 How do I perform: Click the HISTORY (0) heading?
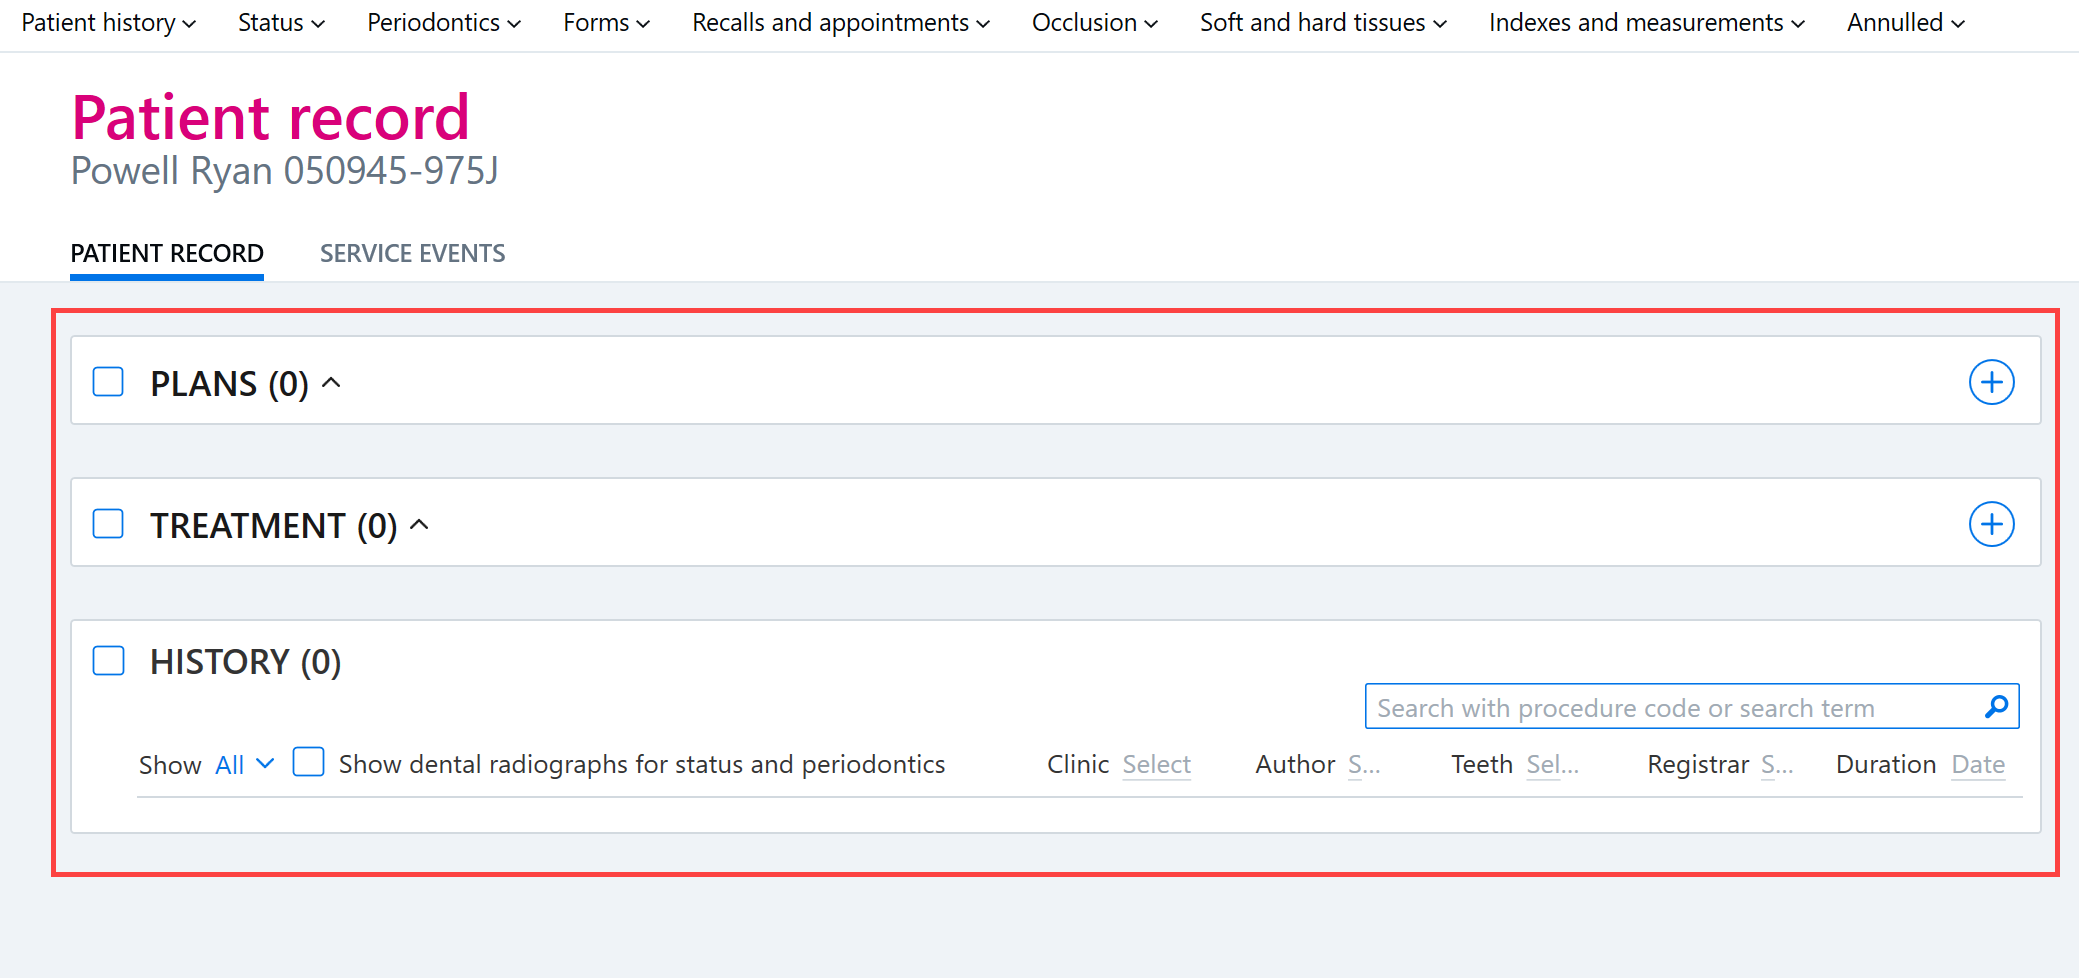pos(245,662)
